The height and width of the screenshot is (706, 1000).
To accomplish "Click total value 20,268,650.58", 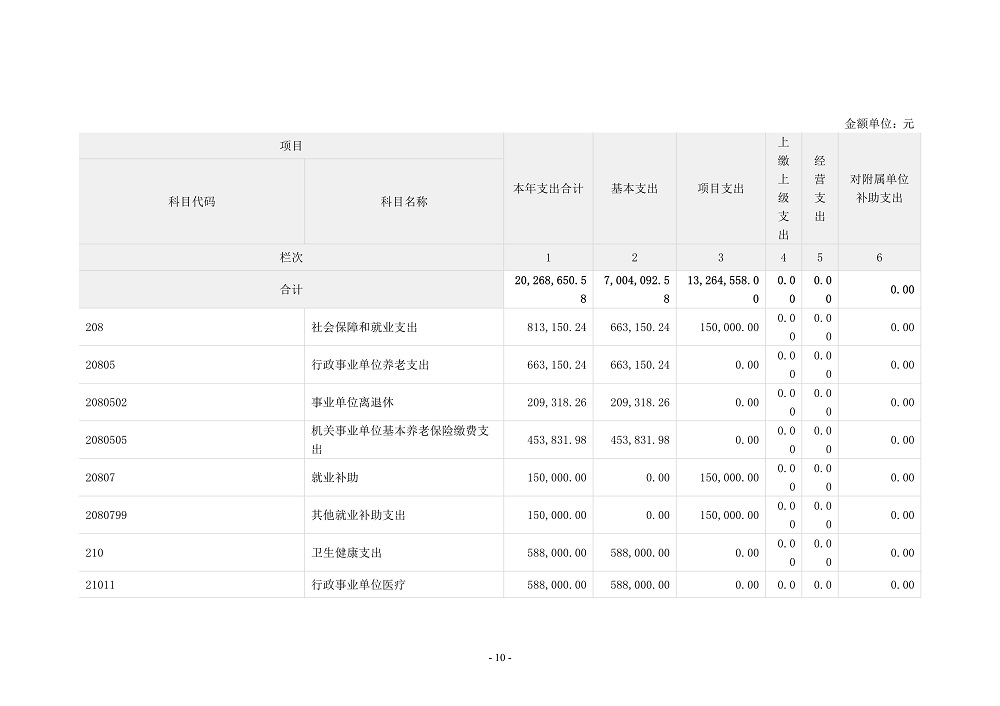I will [550, 289].
